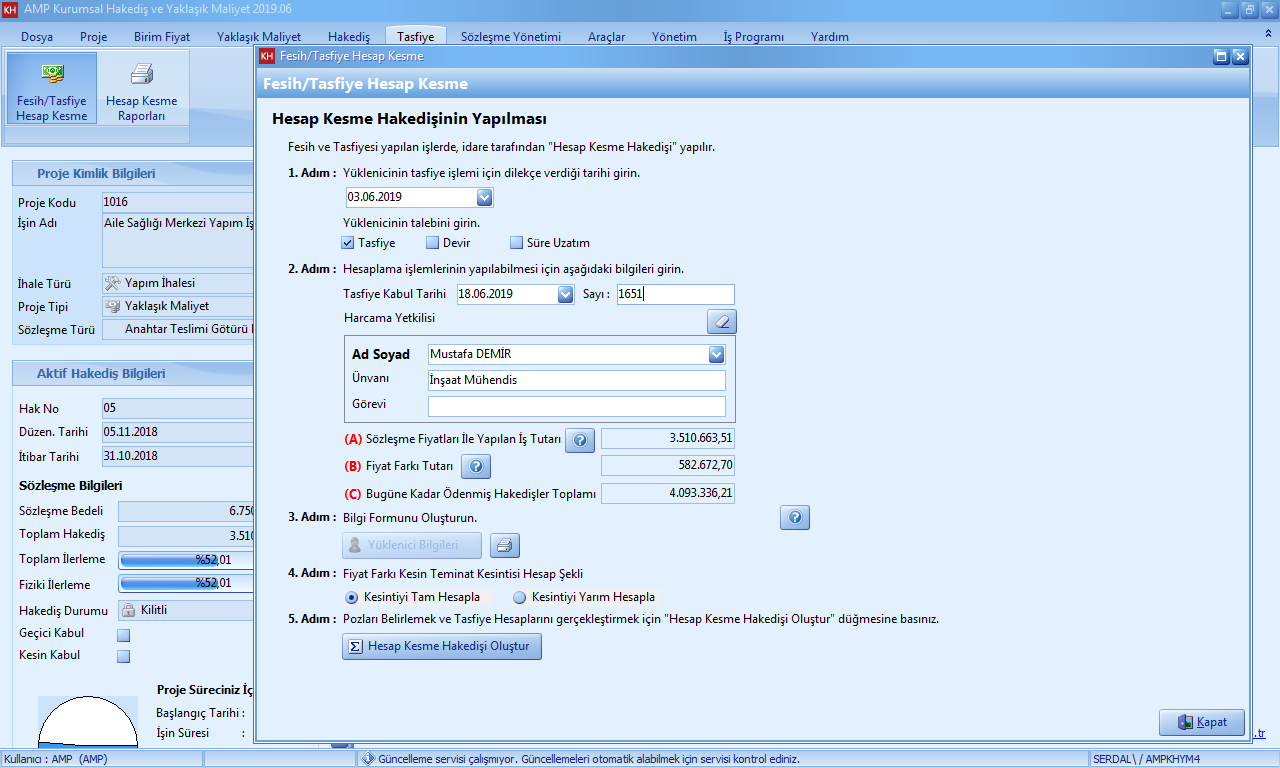The height and width of the screenshot is (768, 1280).
Task: Open the Sözleşme Yönetimi tab
Action: (510, 37)
